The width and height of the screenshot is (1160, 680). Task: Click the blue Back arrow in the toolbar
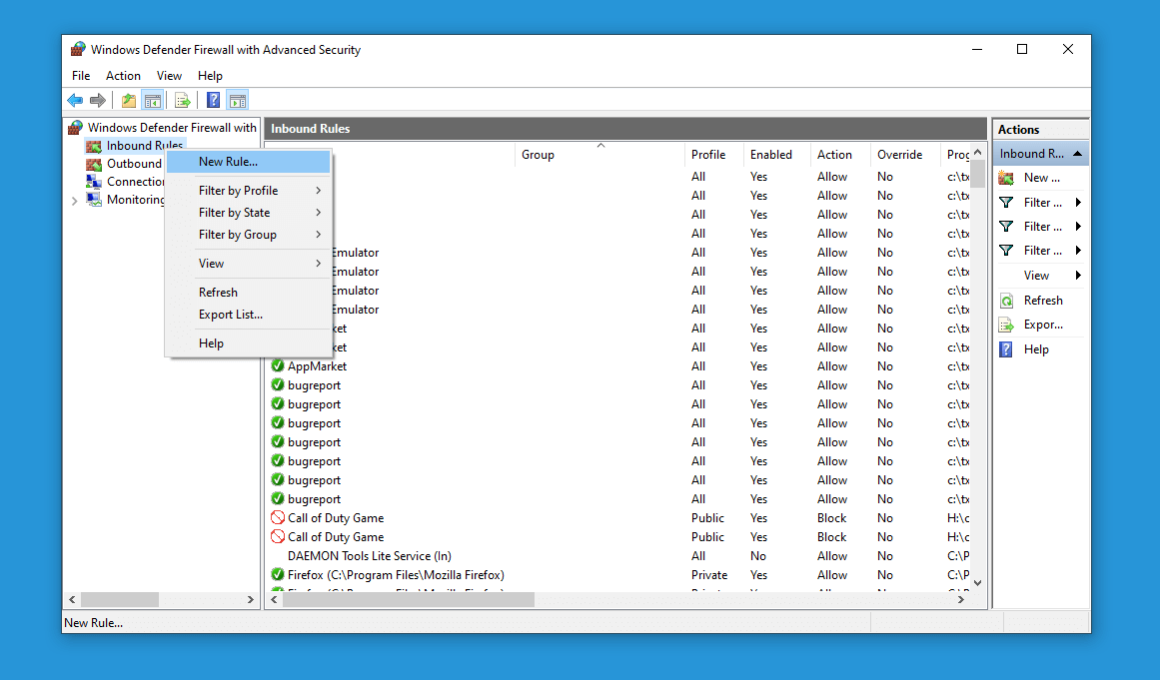click(x=75, y=101)
